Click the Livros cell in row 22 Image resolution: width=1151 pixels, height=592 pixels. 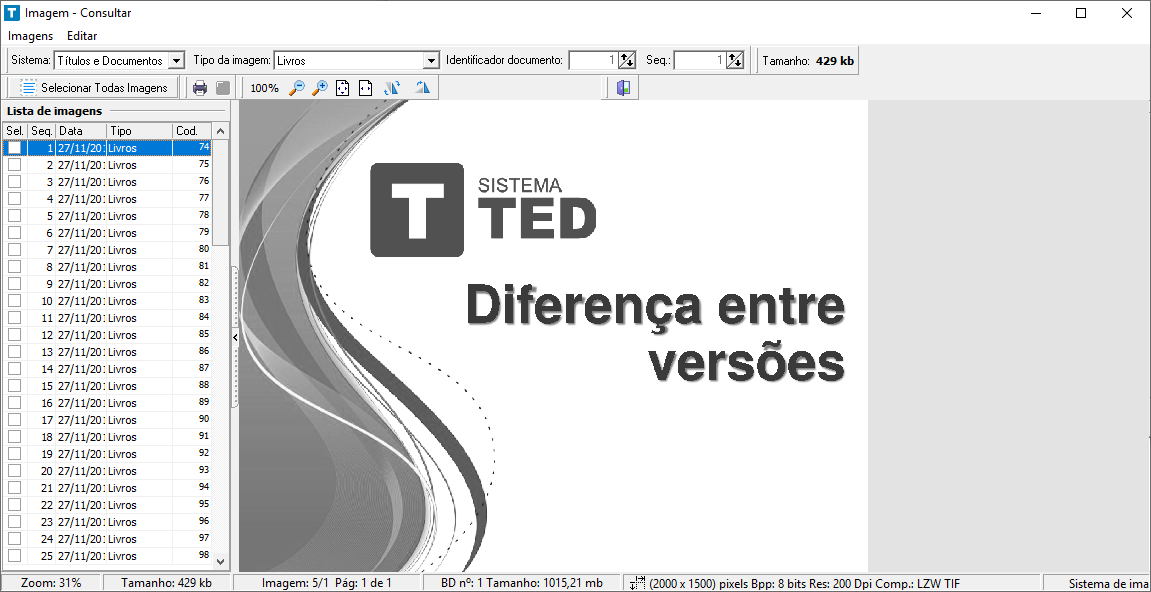pos(139,505)
